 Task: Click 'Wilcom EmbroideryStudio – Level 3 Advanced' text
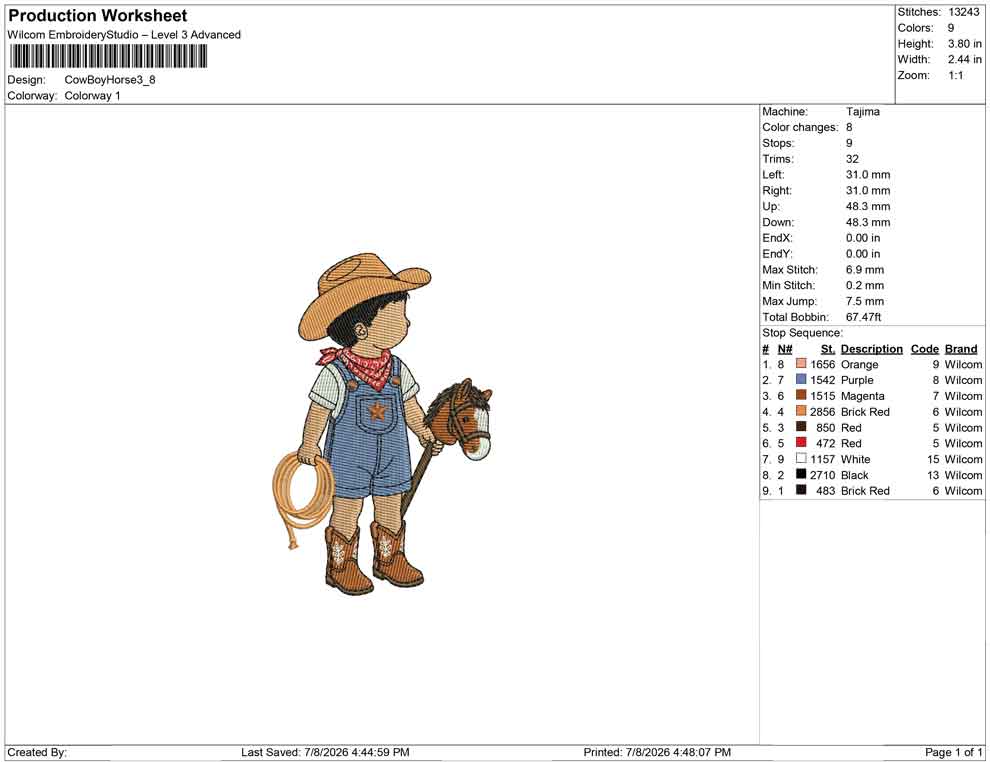[124, 35]
